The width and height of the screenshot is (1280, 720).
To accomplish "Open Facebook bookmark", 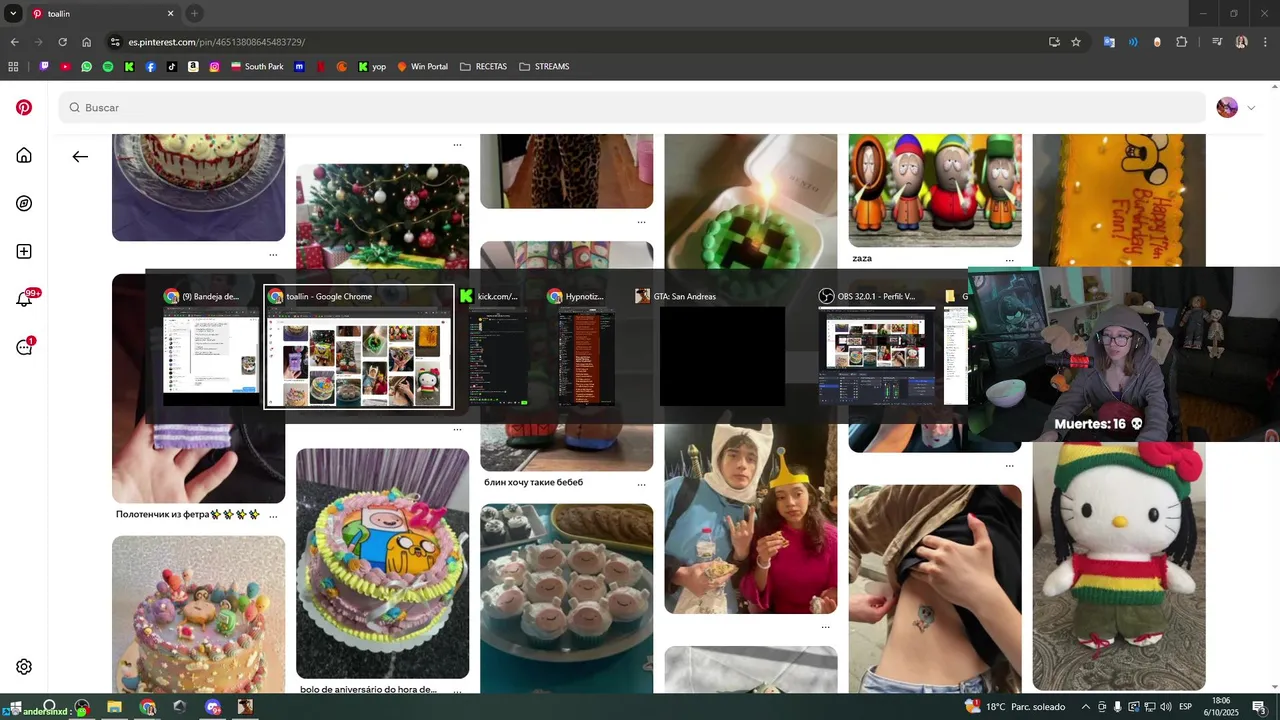I will point(150,67).
